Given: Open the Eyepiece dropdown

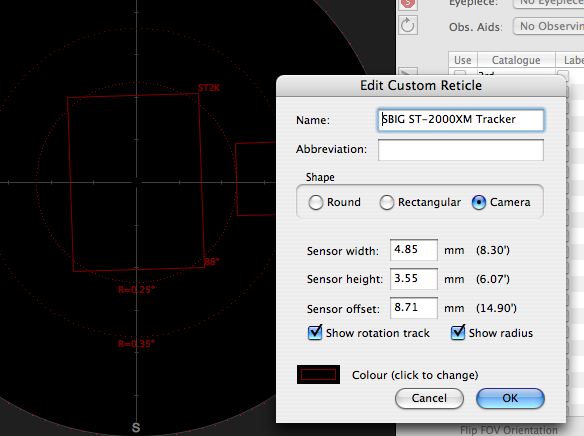Looking at the screenshot, I should (548, 3).
